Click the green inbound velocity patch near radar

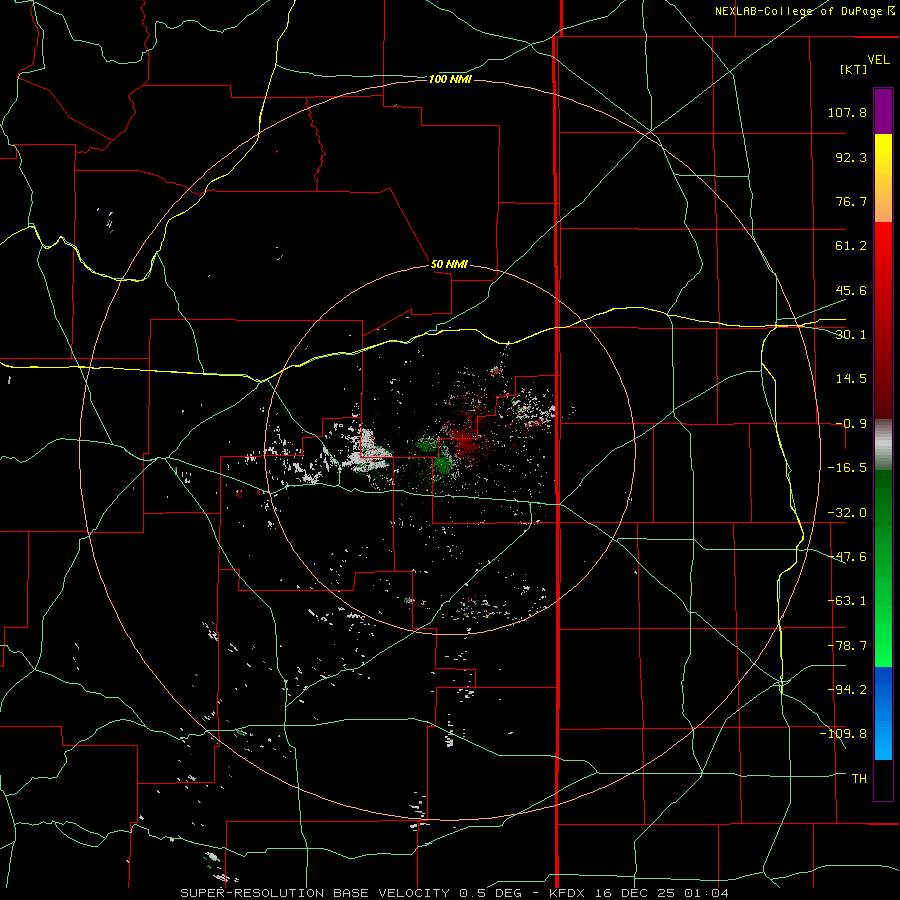click(441, 463)
